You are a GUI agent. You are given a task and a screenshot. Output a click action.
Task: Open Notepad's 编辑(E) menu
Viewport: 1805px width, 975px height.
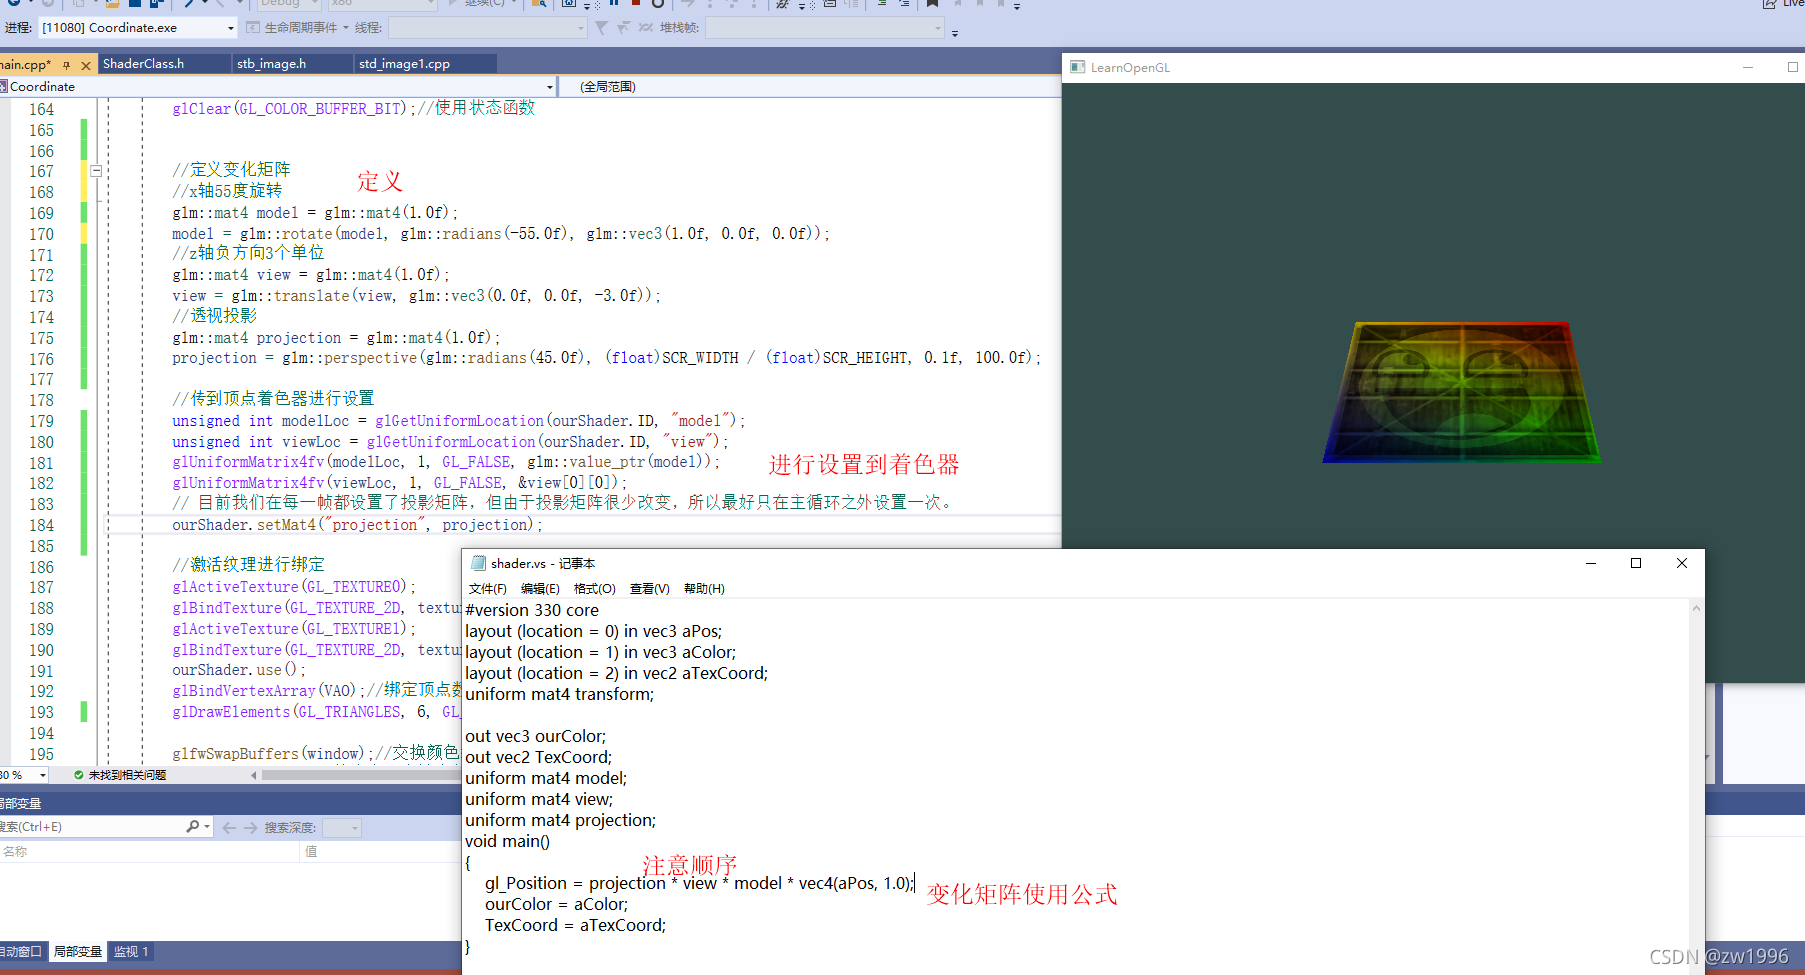coord(540,588)
